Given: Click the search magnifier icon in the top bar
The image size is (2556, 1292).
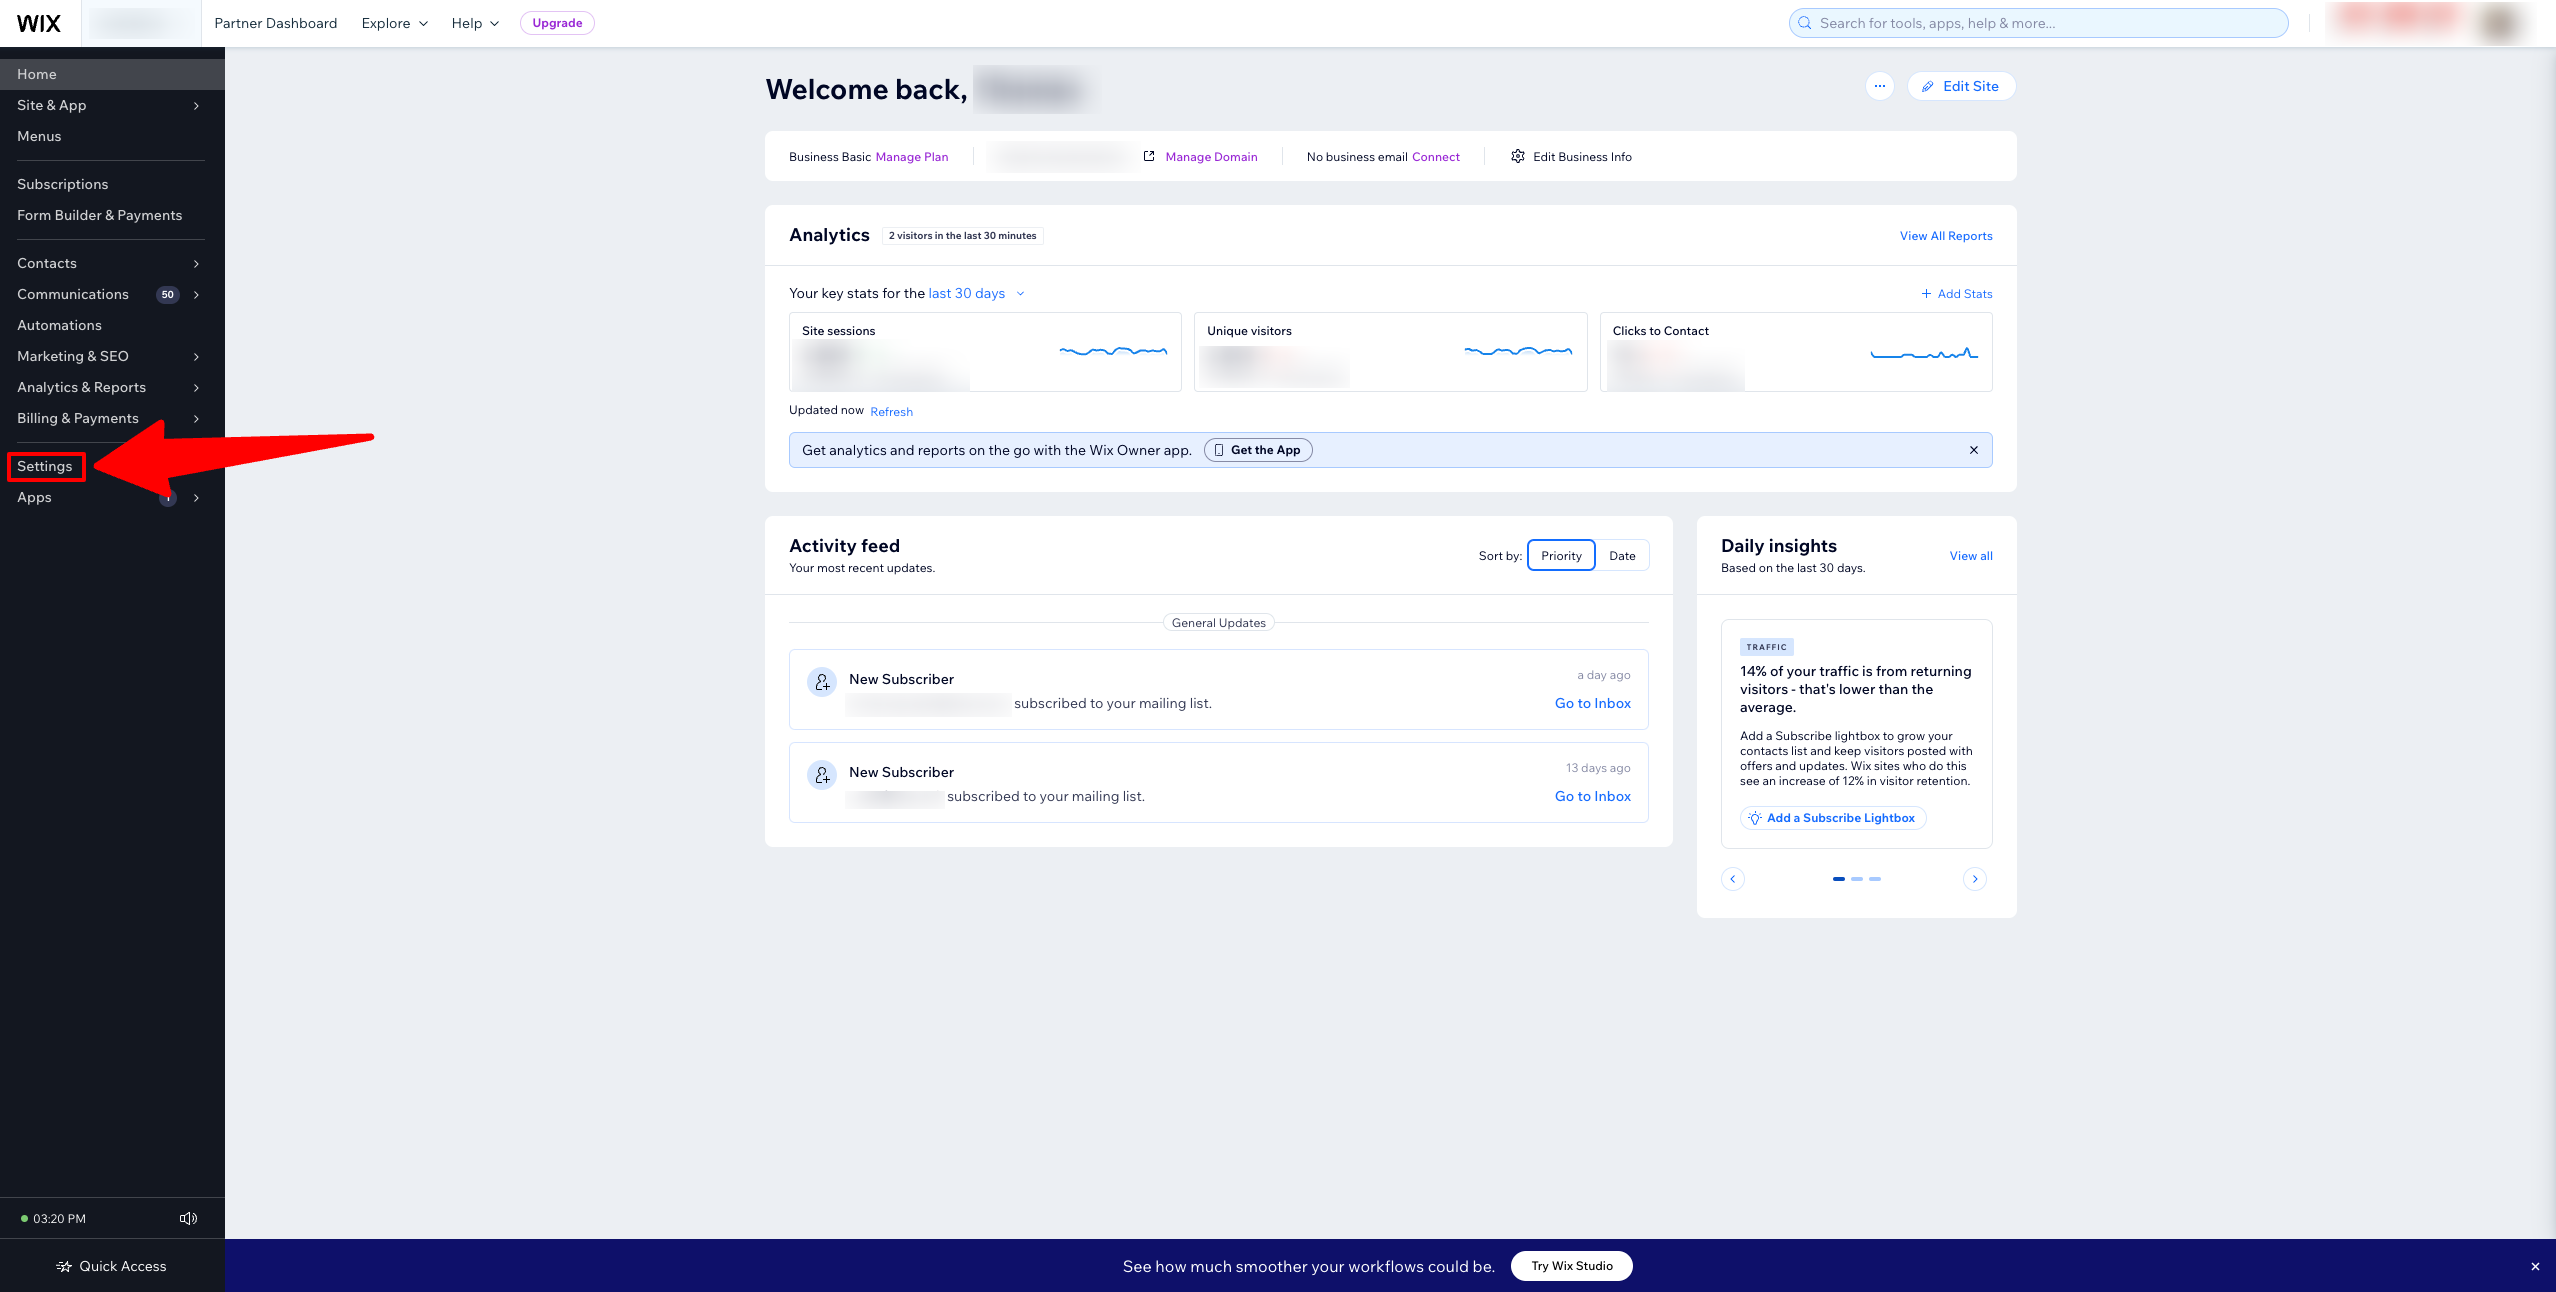Looking at the screenshot, I should coord(1805,22).
